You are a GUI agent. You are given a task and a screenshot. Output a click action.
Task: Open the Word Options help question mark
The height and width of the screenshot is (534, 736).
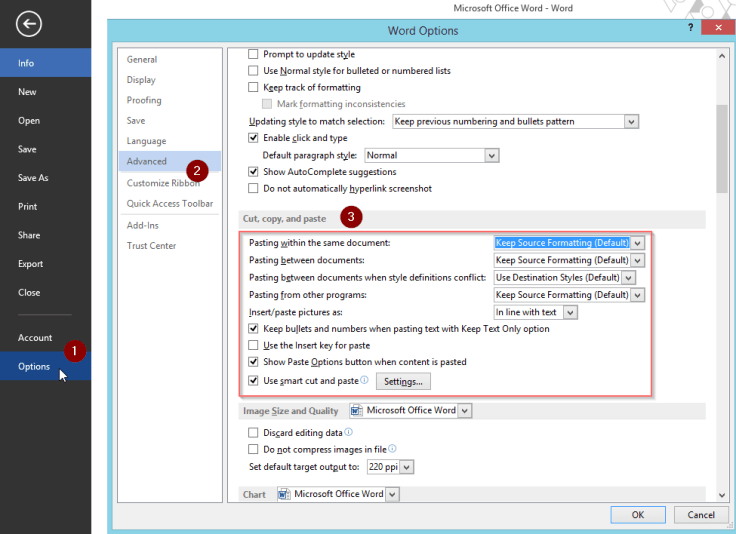pyautogui.click(x=690, y=28)
